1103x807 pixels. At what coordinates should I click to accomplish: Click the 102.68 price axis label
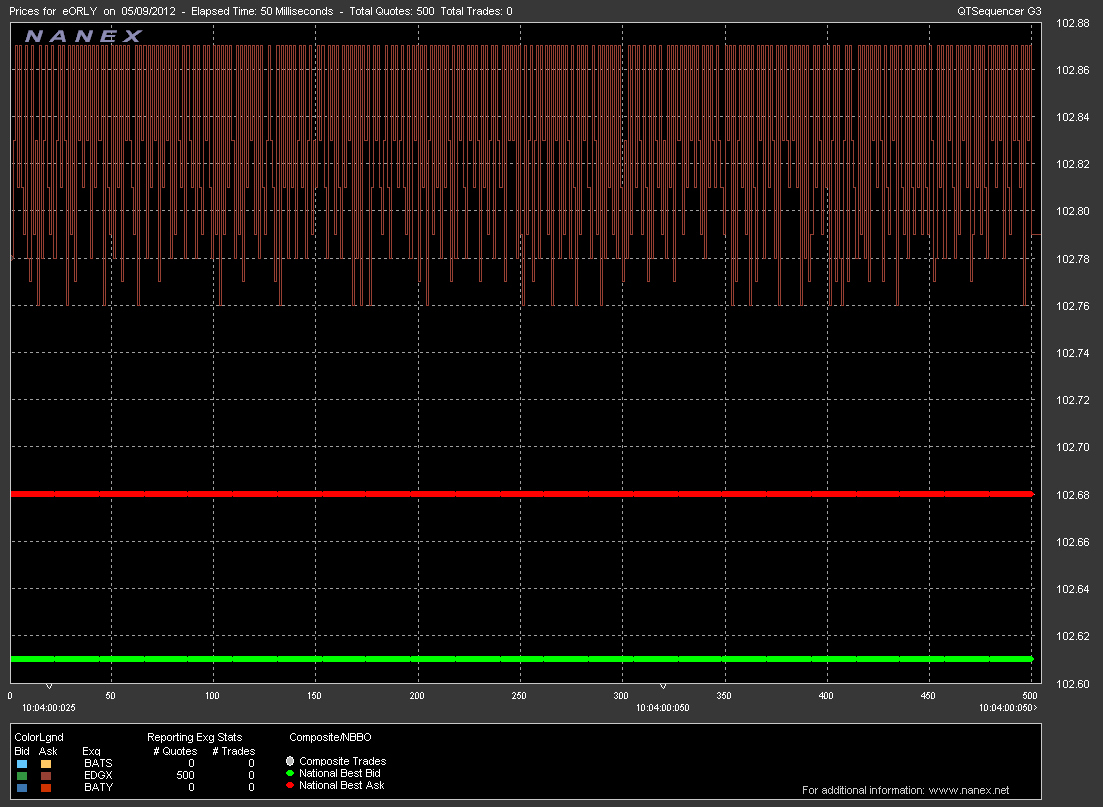point(1073,495)
